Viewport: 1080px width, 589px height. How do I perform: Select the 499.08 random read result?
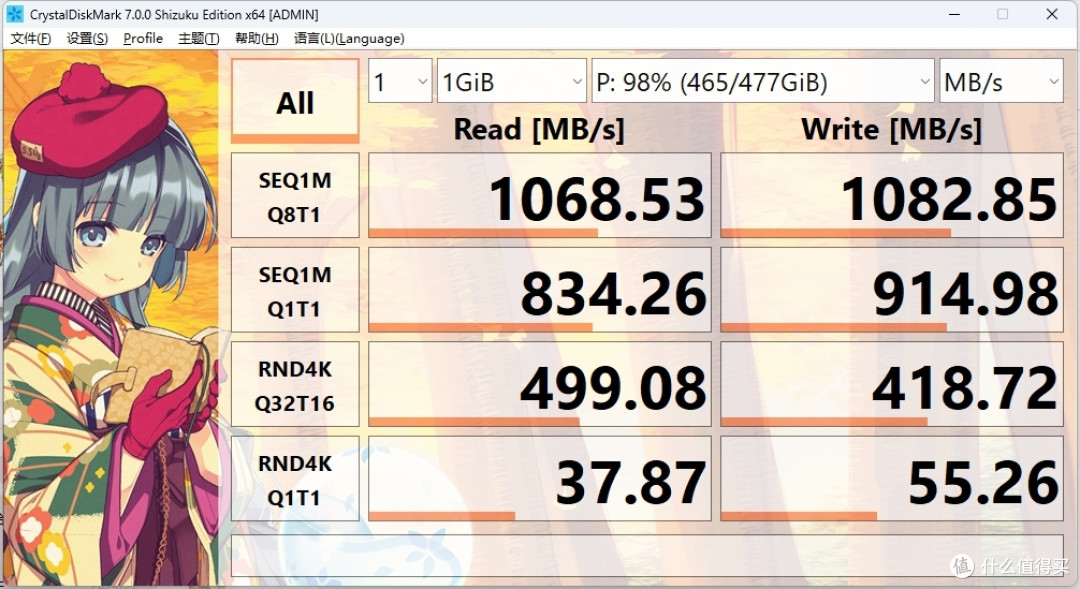coord(540,384)
